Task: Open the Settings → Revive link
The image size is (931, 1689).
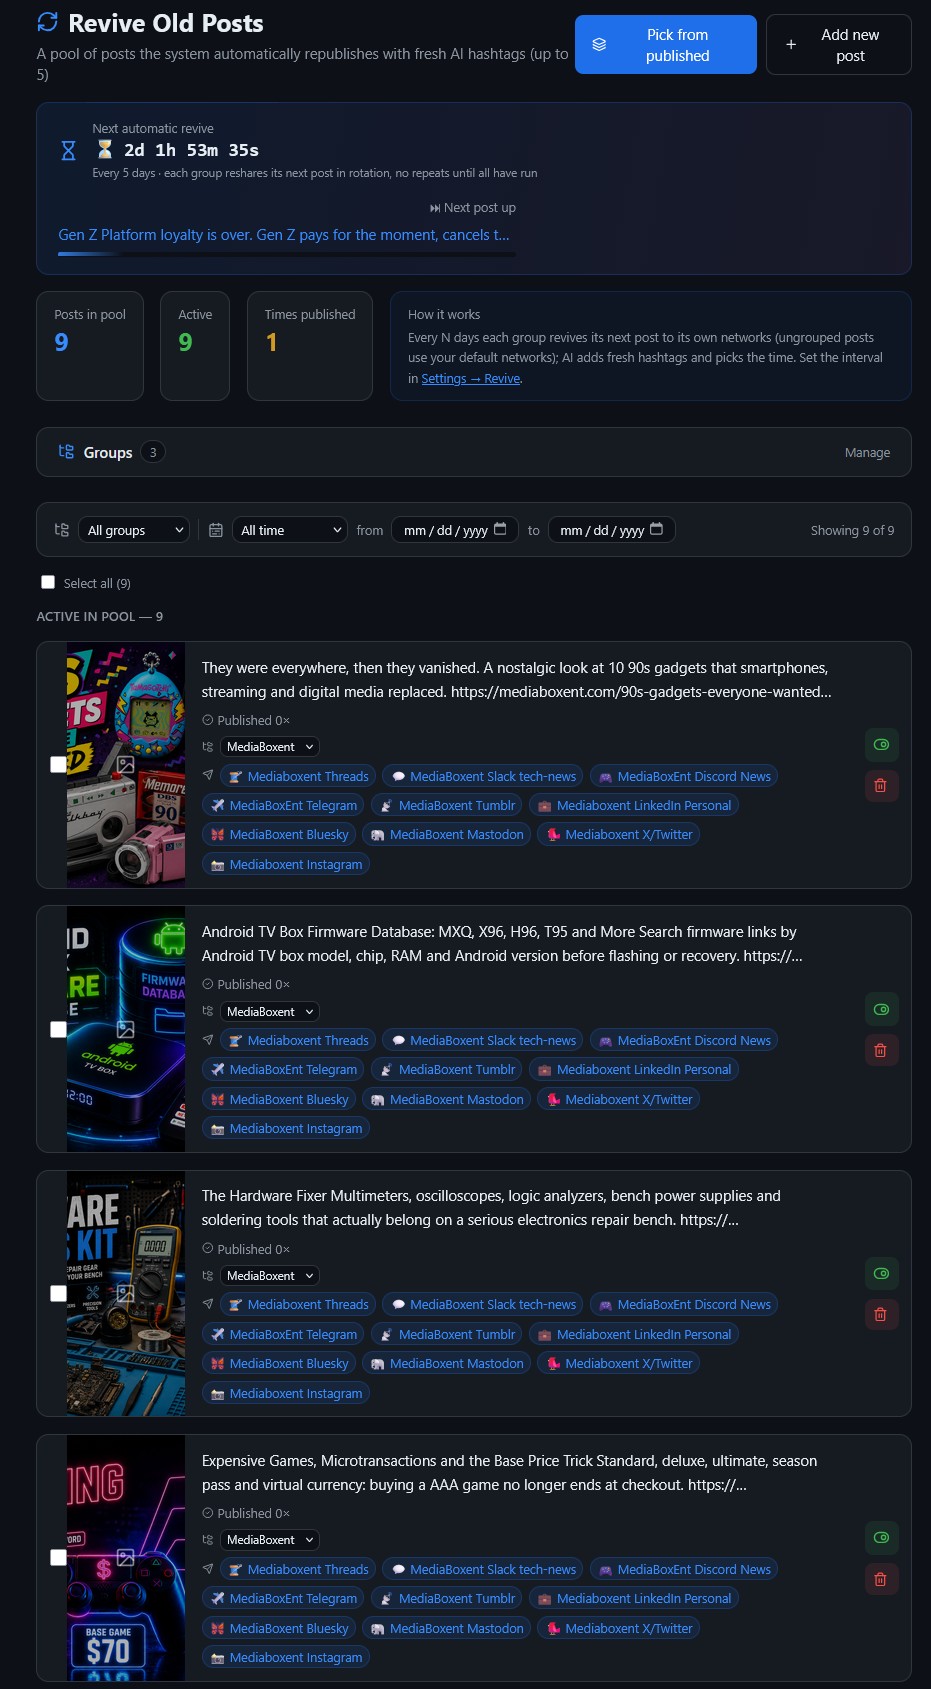Action: click(471, 379)
